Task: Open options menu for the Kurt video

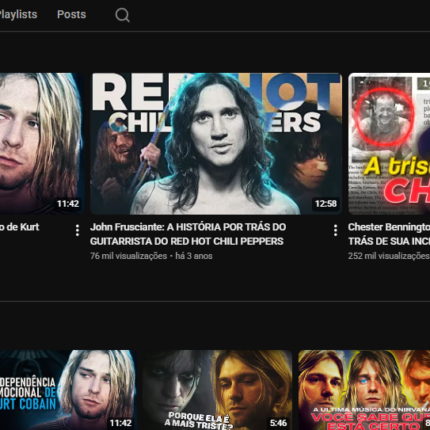Action: pyautogui.click(x=77, y=230)
